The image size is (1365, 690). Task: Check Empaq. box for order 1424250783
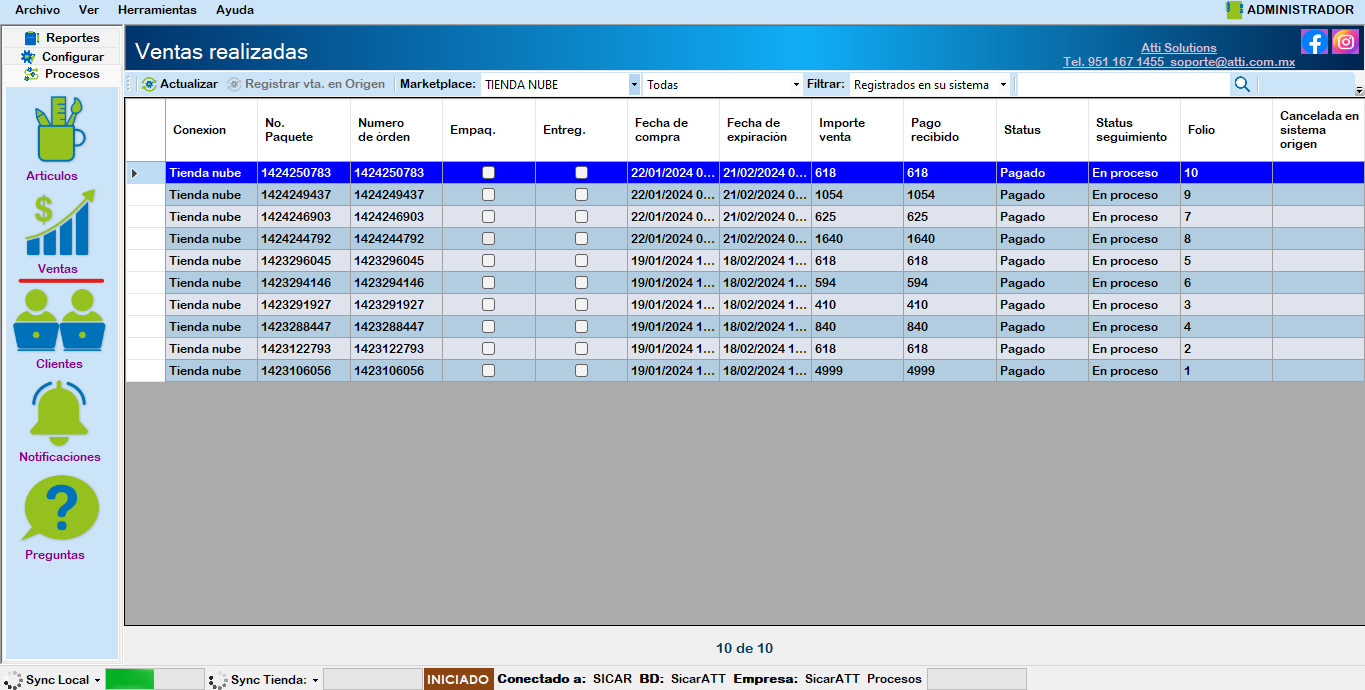pyautogui.click(x=488, y=173)
